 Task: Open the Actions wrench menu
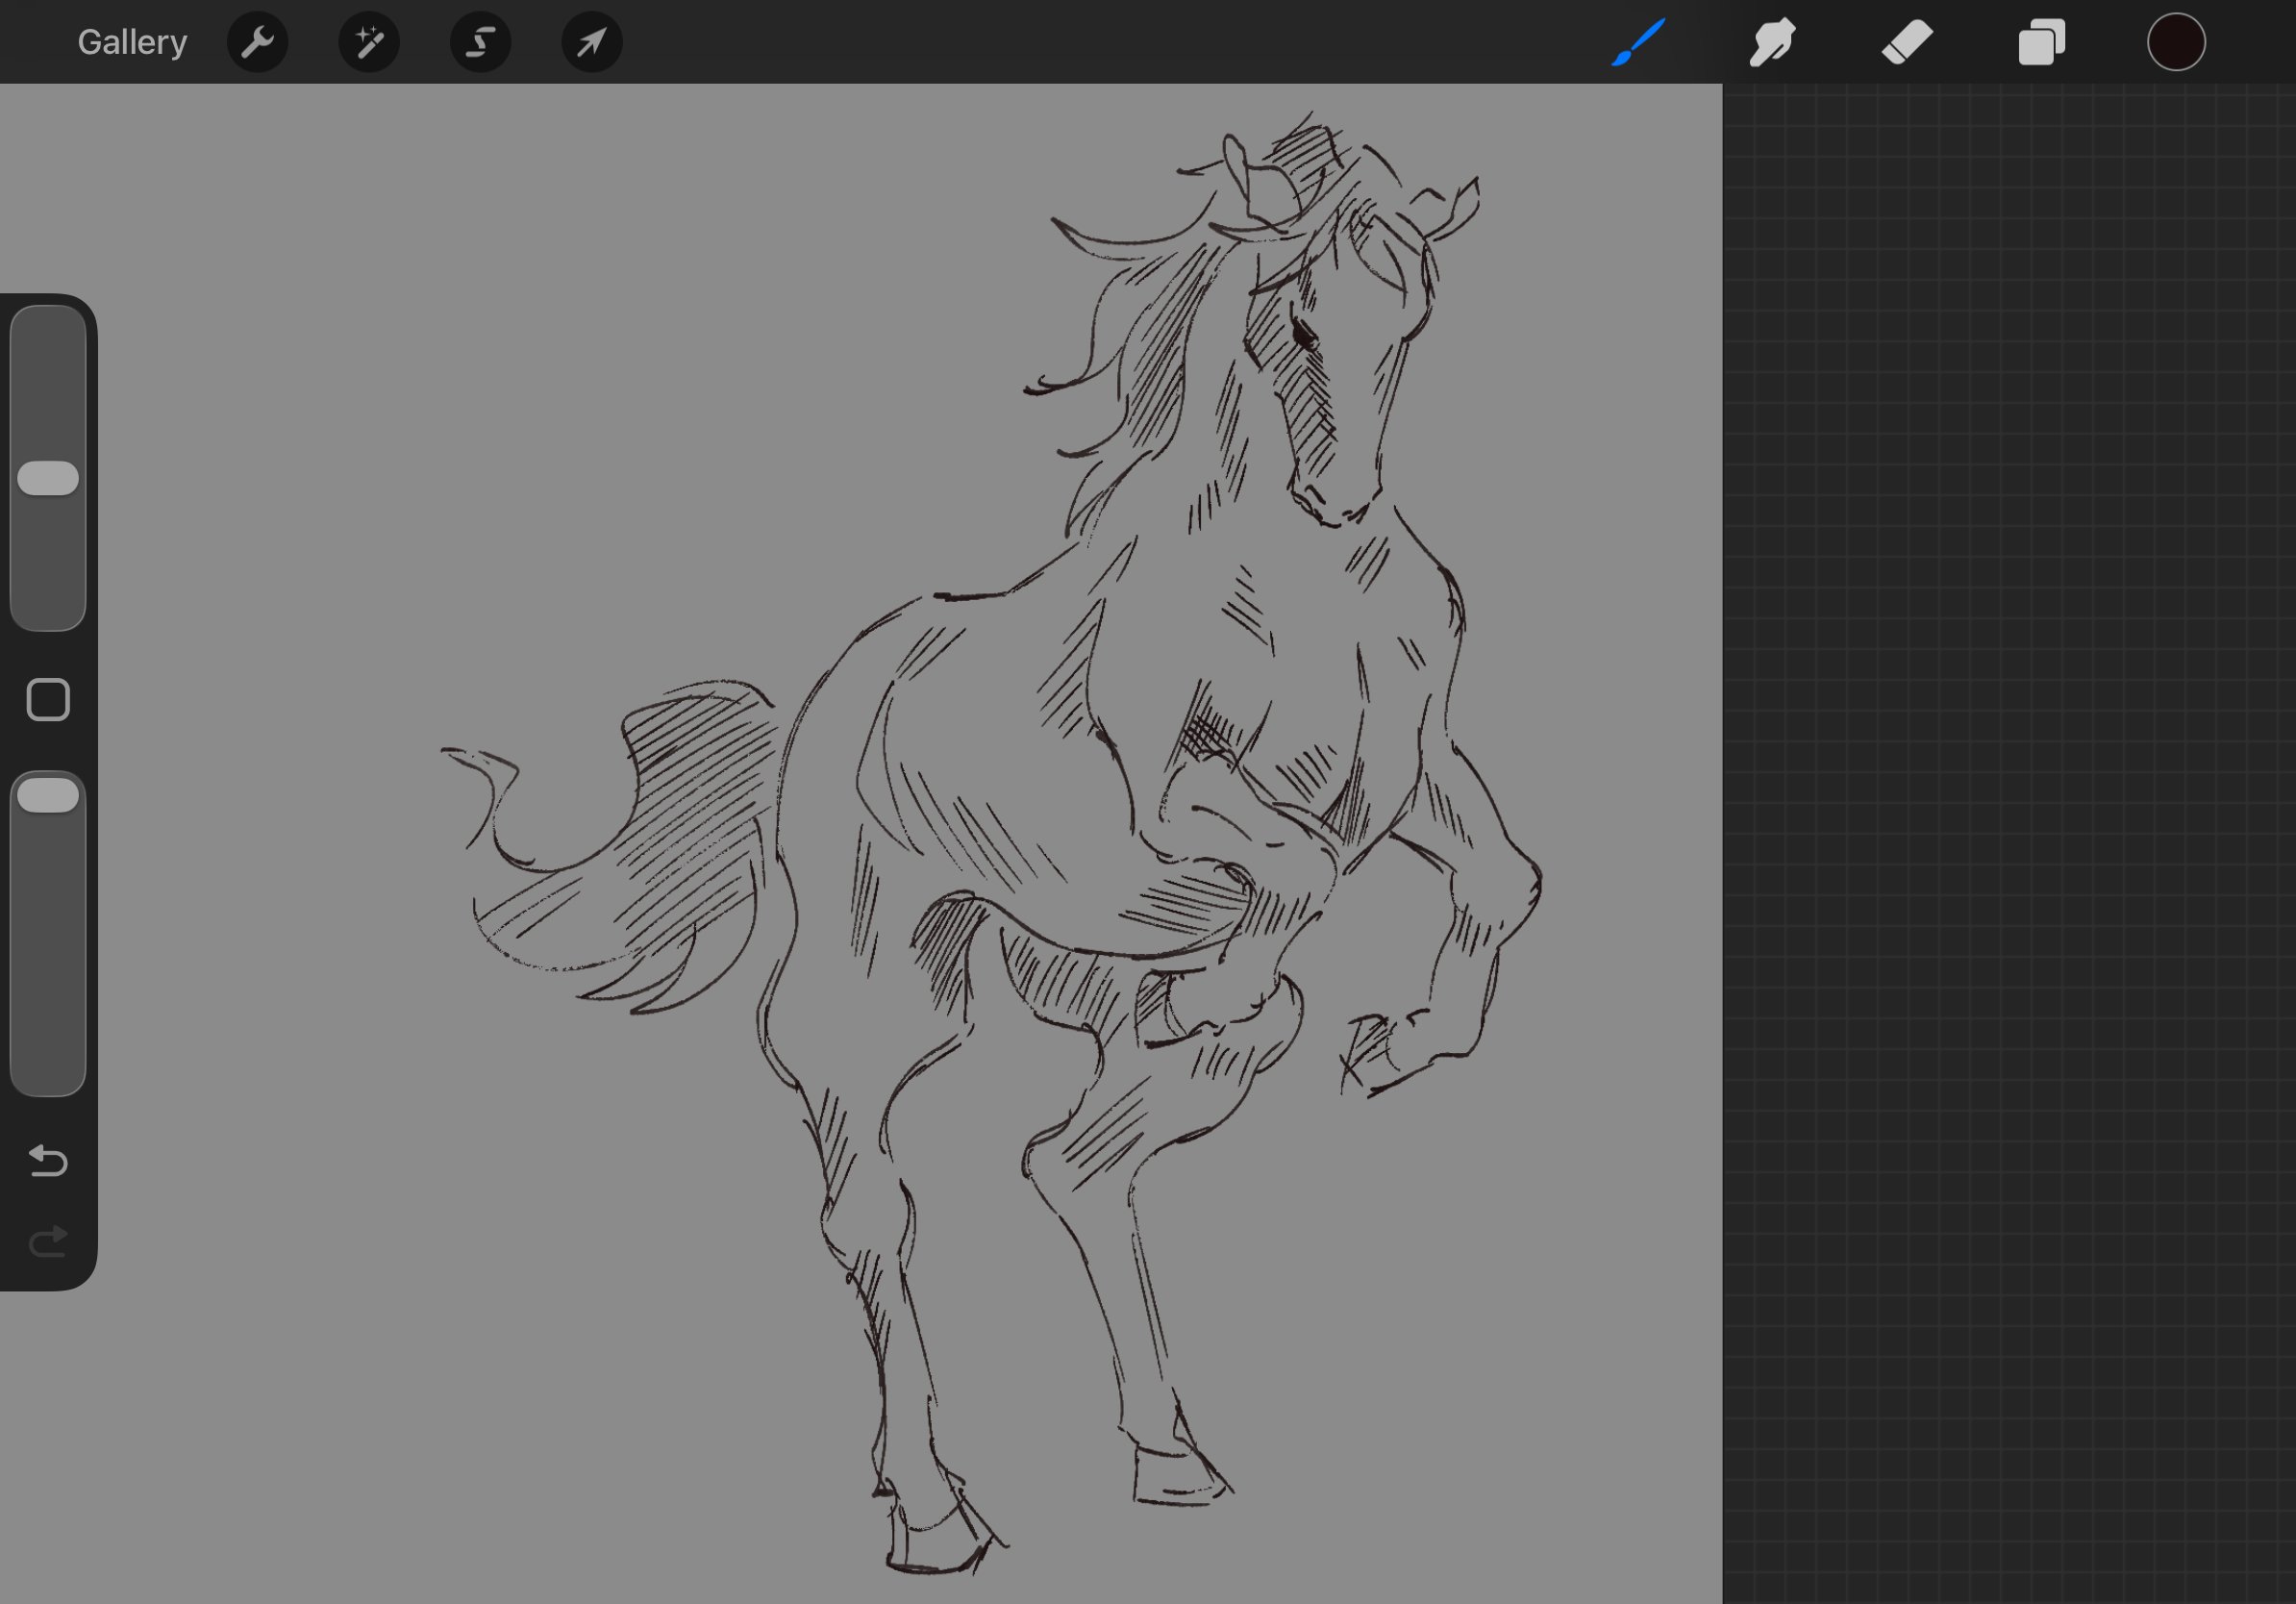(257, 42)
